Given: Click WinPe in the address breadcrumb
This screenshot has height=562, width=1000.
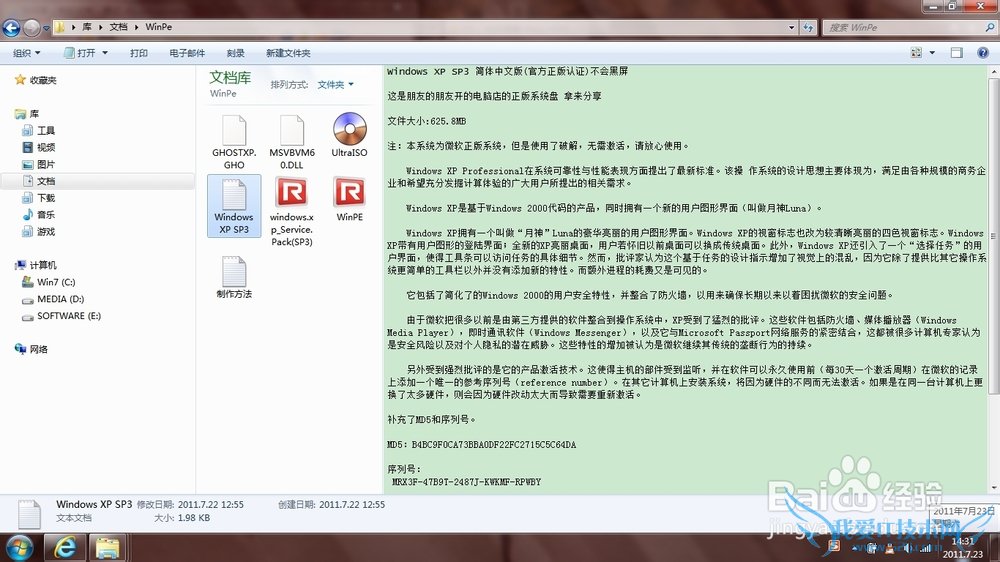Looking at the screenshot, I should pyautogui.click(x=159, y=27).
